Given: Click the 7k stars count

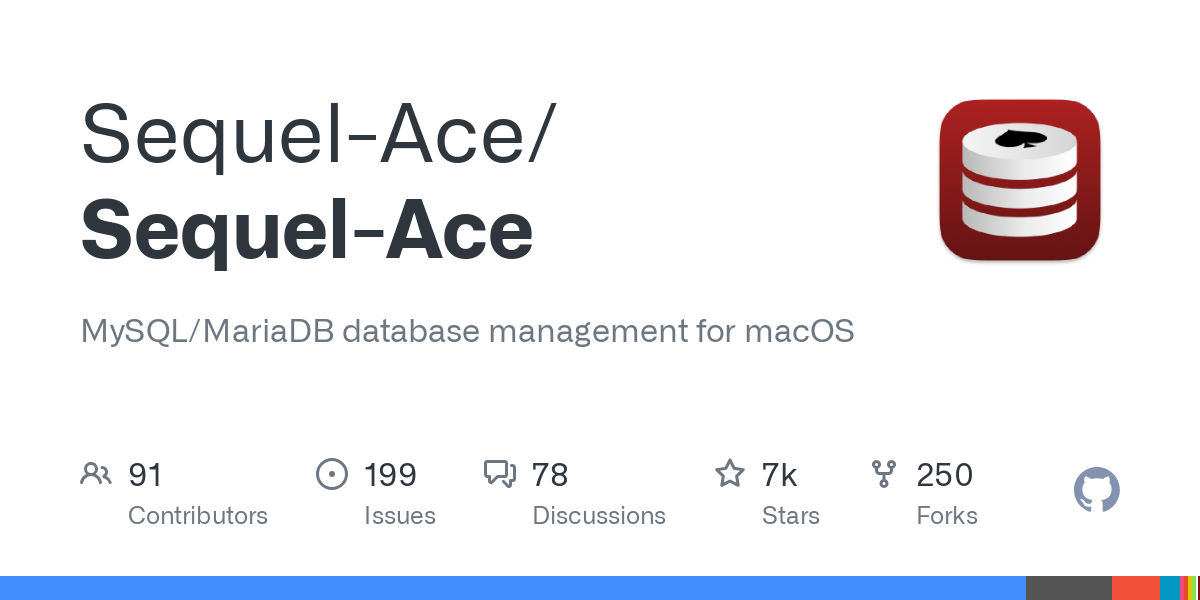Looking at the screenshot, I should pos(779,475).
